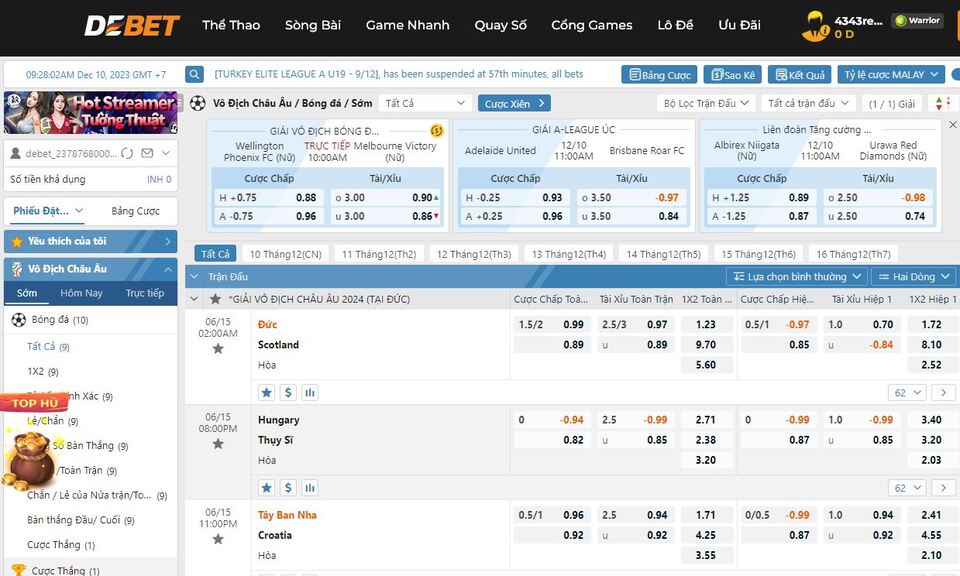Select the 0.99 handicap odds for Đức

pos(573,324)
